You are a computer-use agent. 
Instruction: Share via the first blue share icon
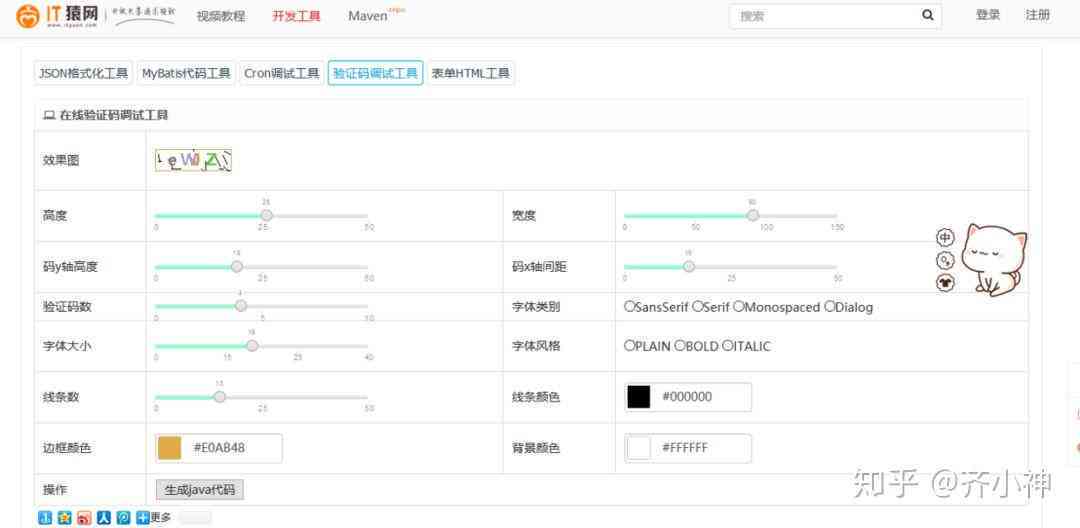pos(45,517)
